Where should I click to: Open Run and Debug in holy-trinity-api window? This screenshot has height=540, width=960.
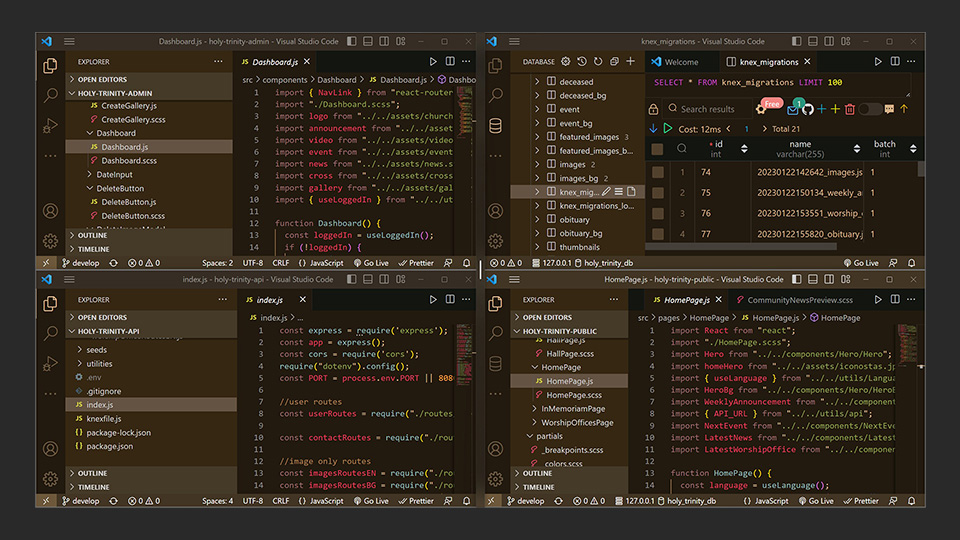point(50,364)
